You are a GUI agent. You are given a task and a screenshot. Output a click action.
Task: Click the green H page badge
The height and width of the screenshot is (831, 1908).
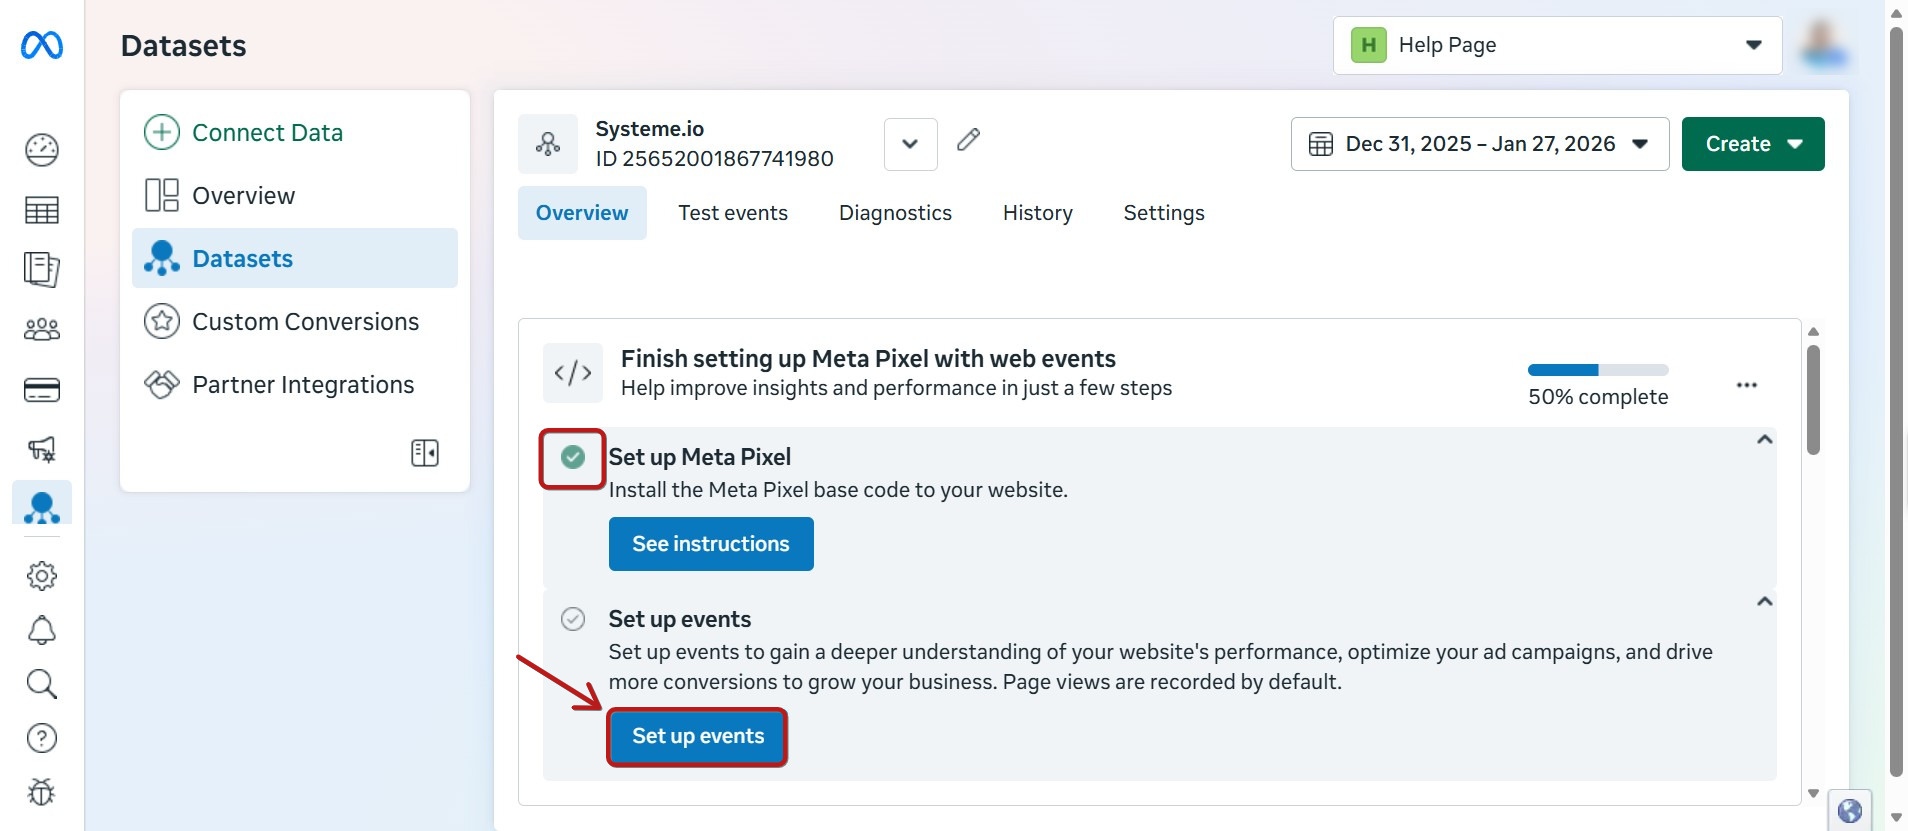click(x=1369, y=45)
